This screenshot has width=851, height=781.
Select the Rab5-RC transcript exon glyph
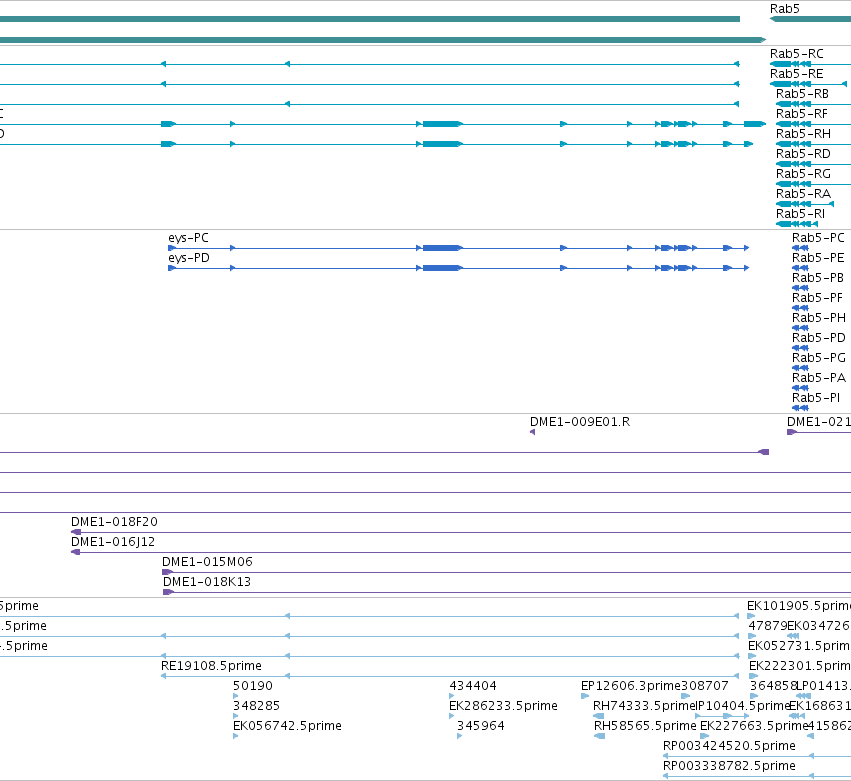(790, 64)
